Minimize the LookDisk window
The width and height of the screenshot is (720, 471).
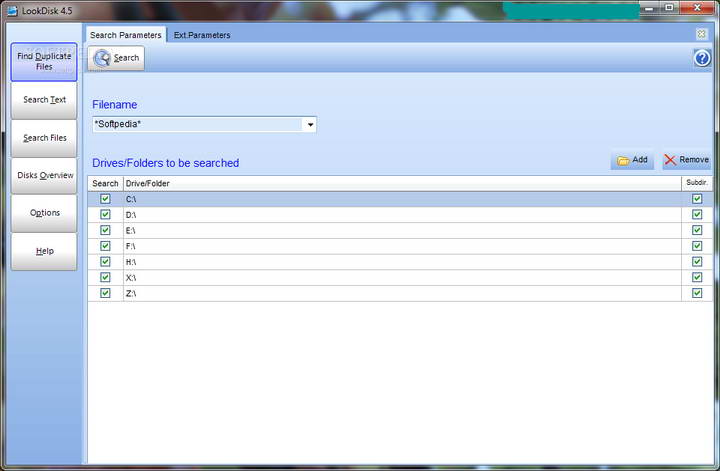tap(648, 8)
